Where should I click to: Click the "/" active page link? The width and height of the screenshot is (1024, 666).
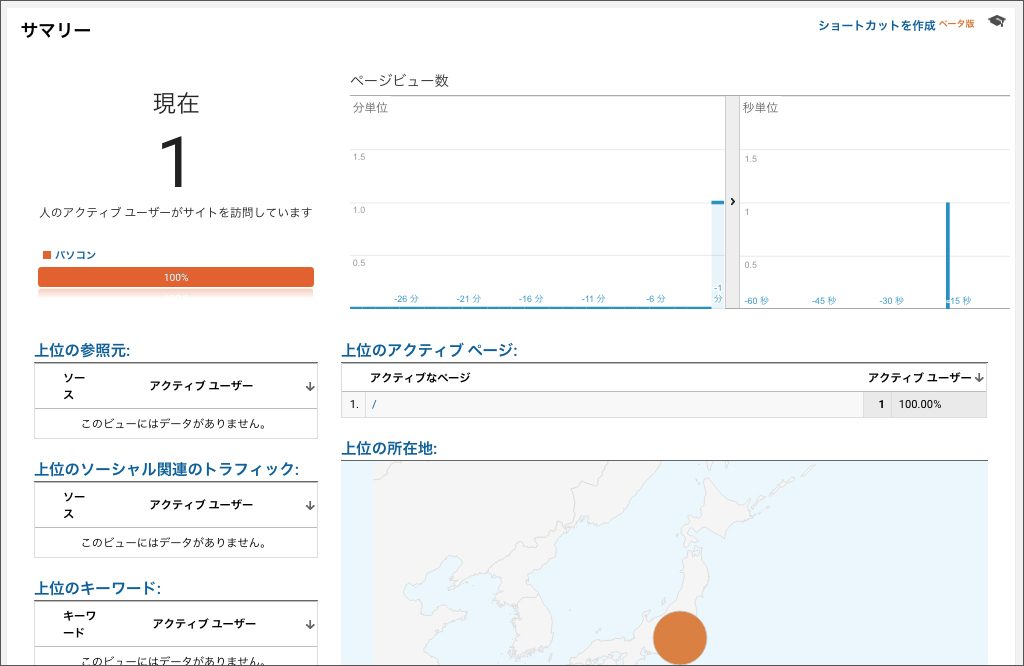(374, 404)
